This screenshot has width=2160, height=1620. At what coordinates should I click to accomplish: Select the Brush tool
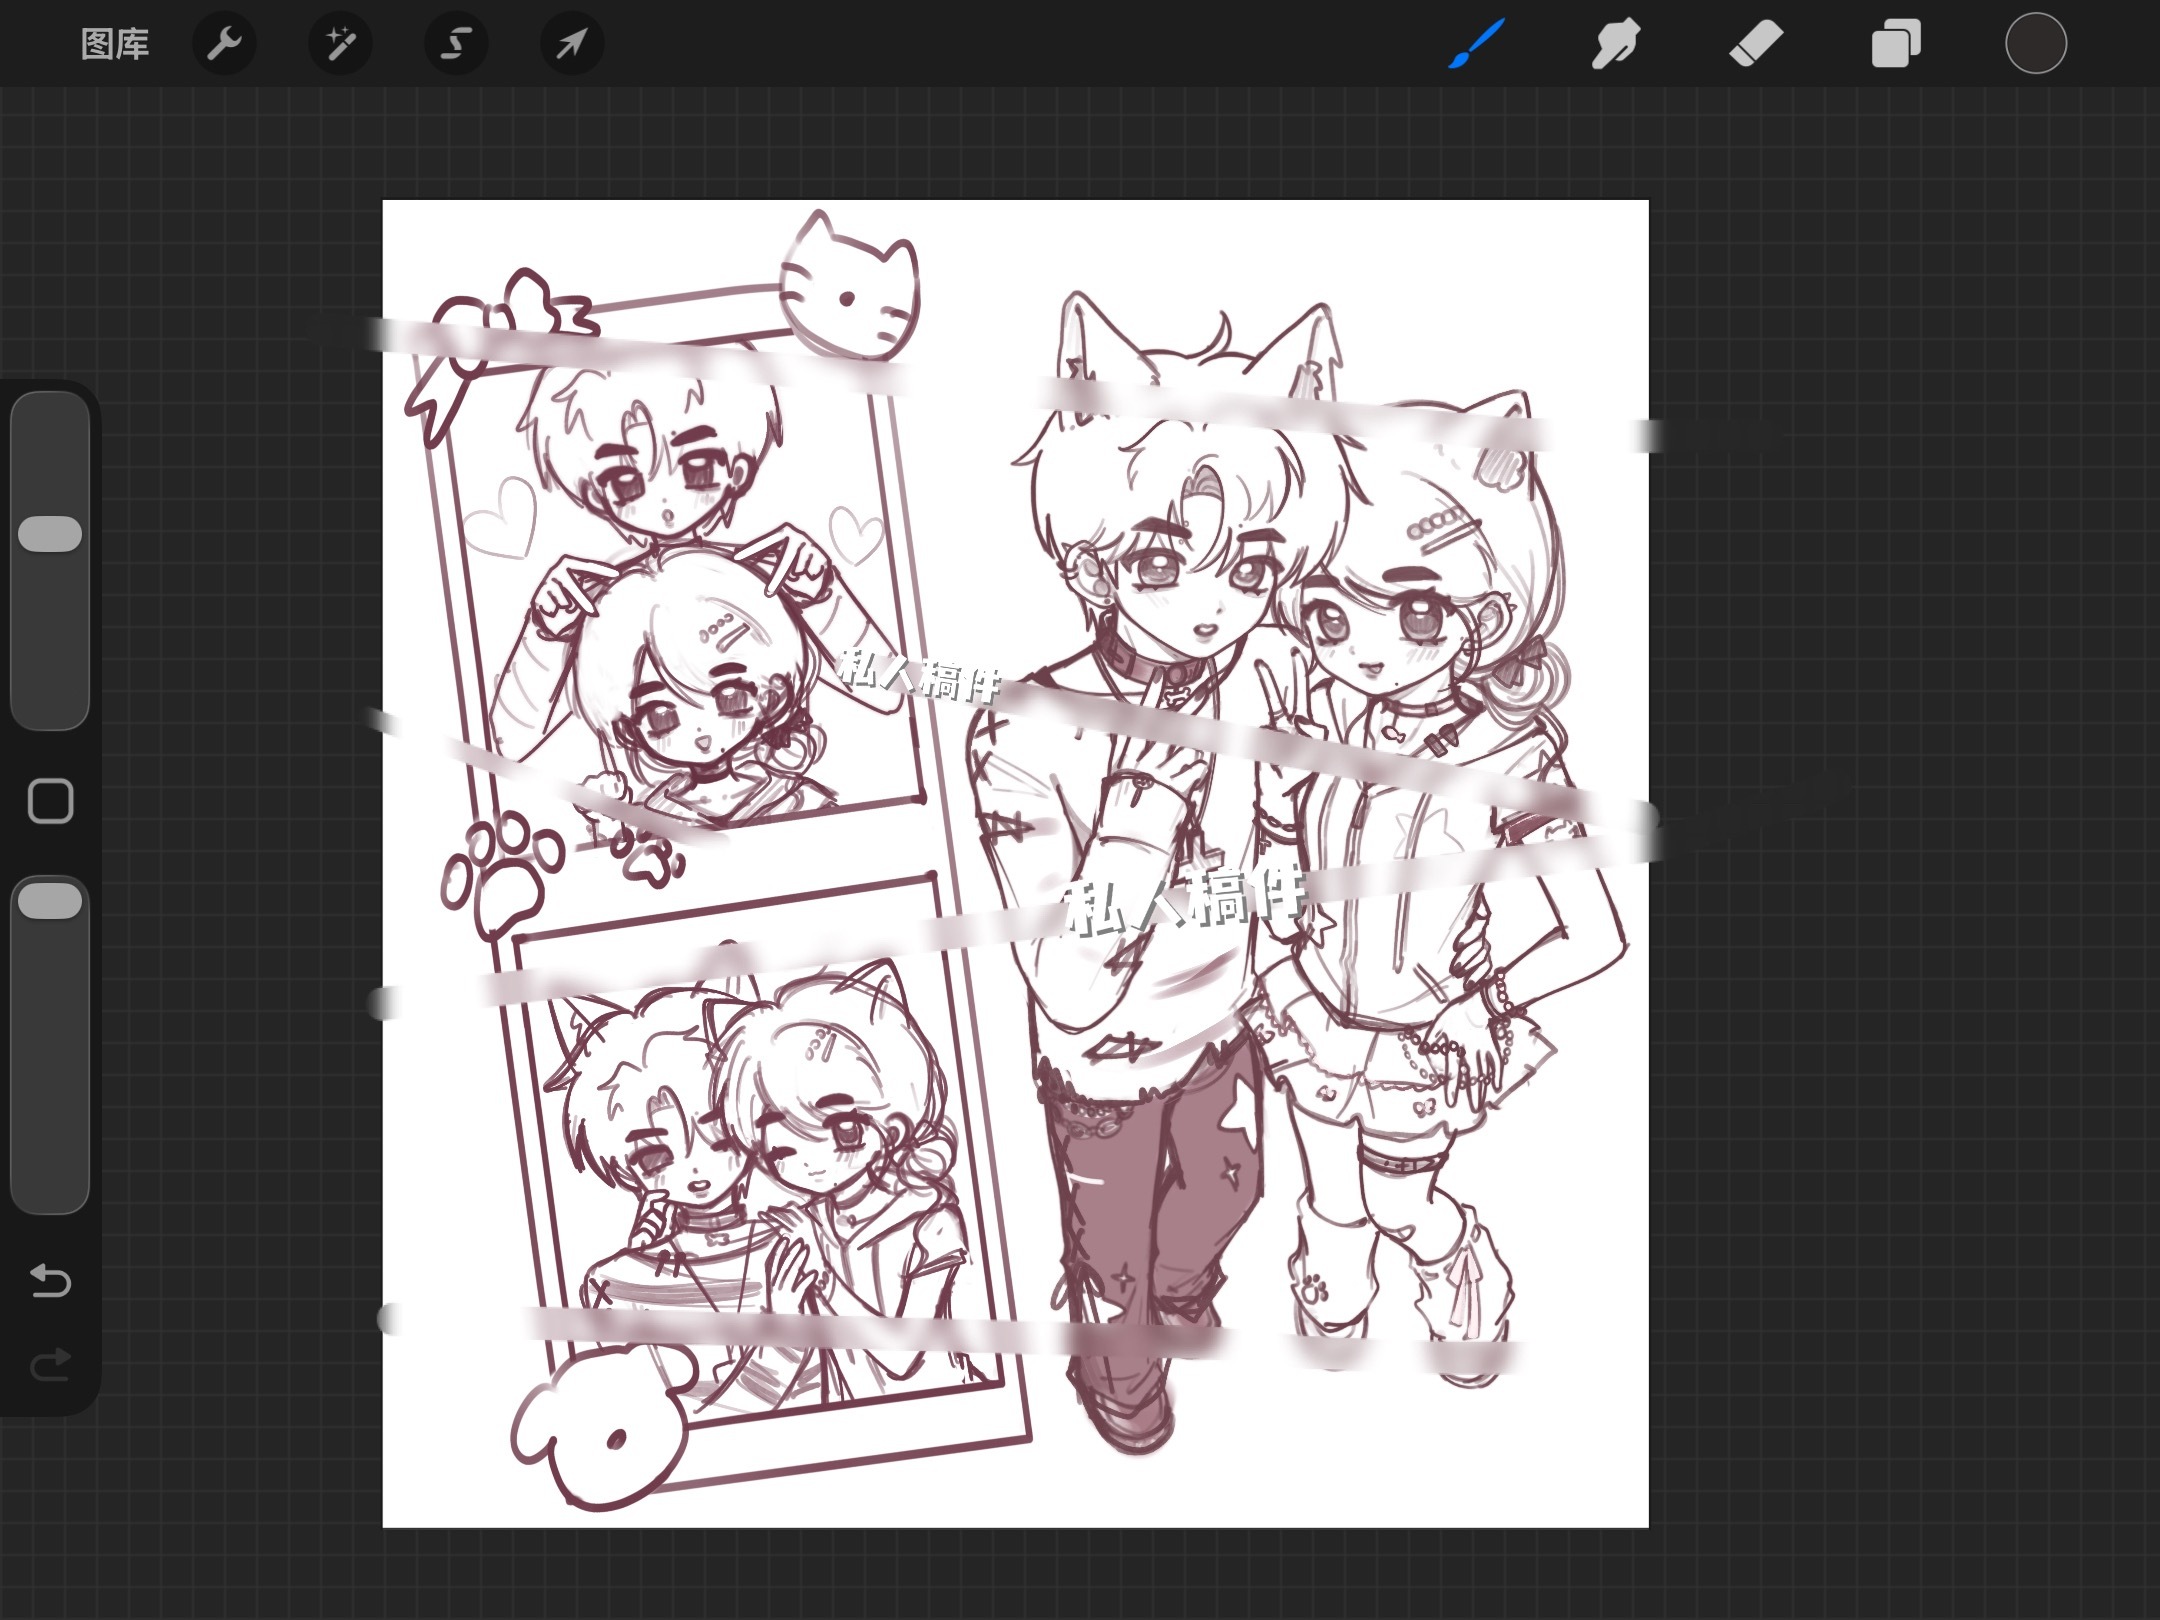point(1477,44)
